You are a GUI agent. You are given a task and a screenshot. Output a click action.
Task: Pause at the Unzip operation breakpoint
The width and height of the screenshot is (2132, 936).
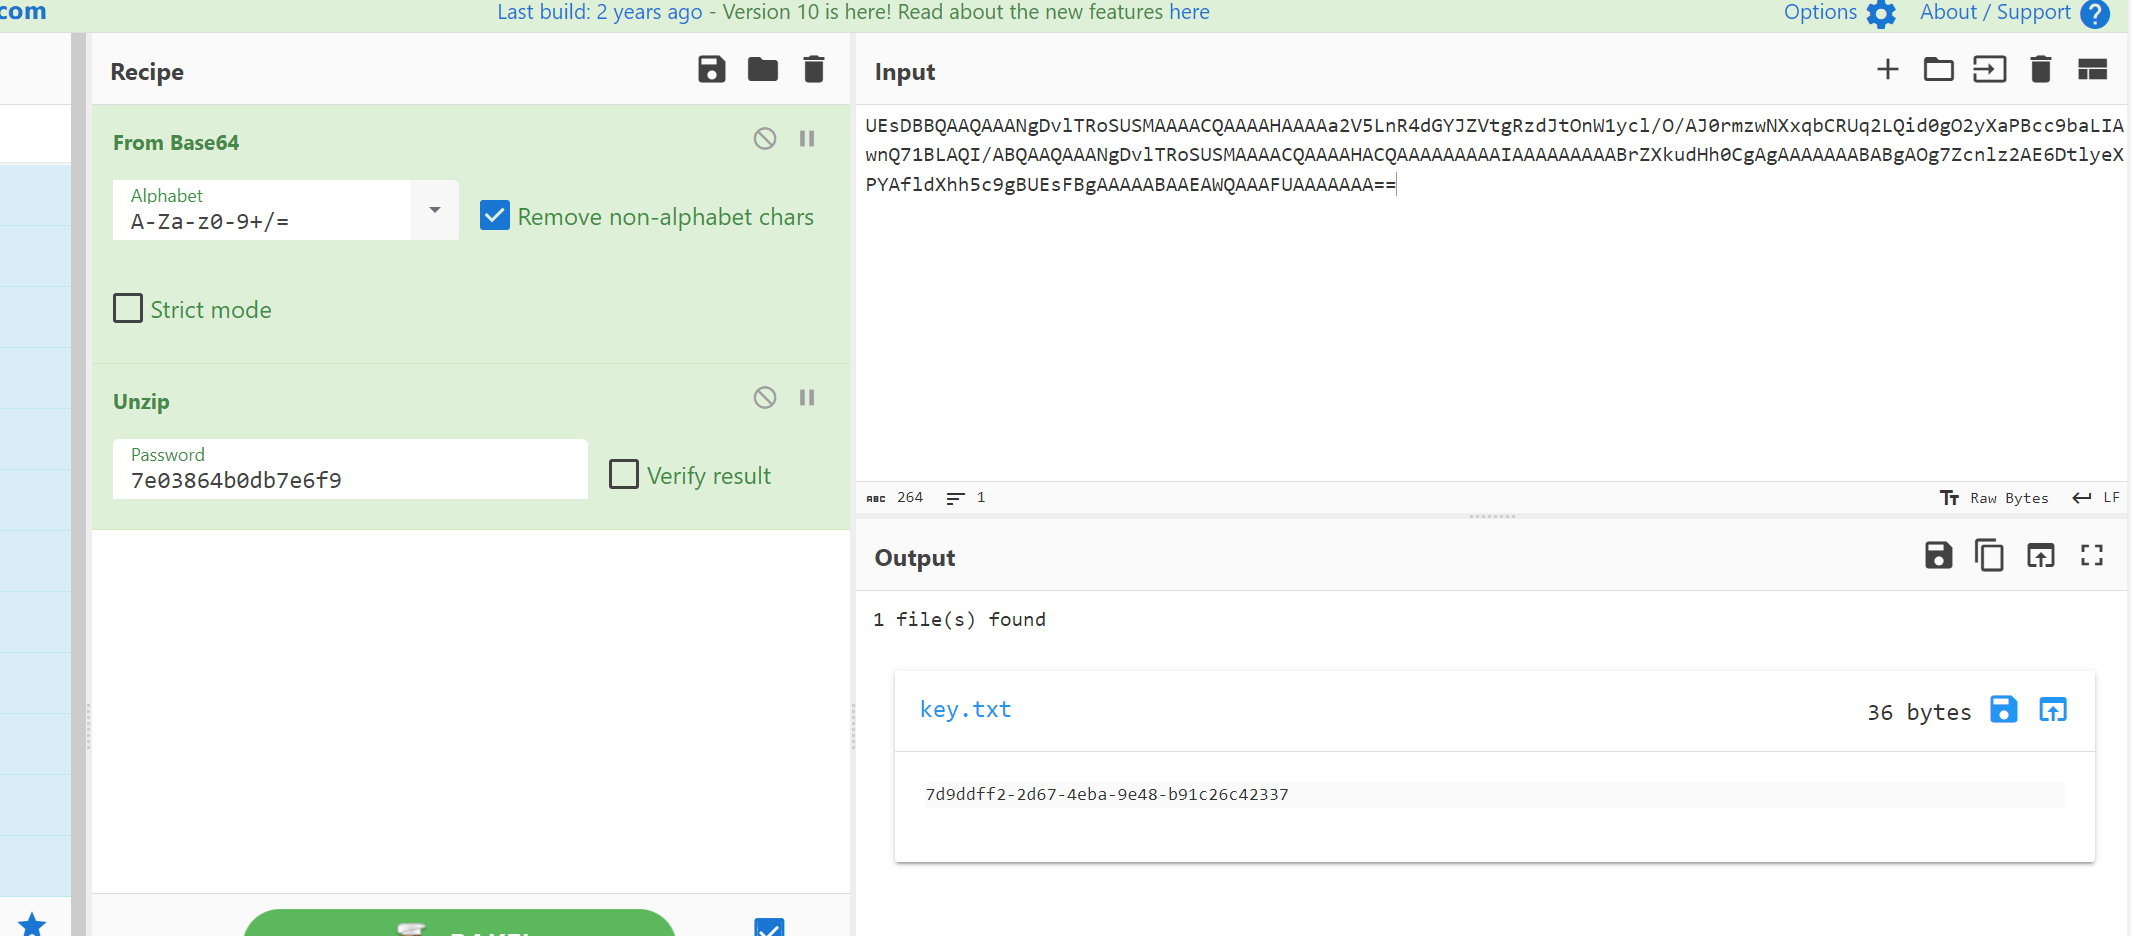807,398
